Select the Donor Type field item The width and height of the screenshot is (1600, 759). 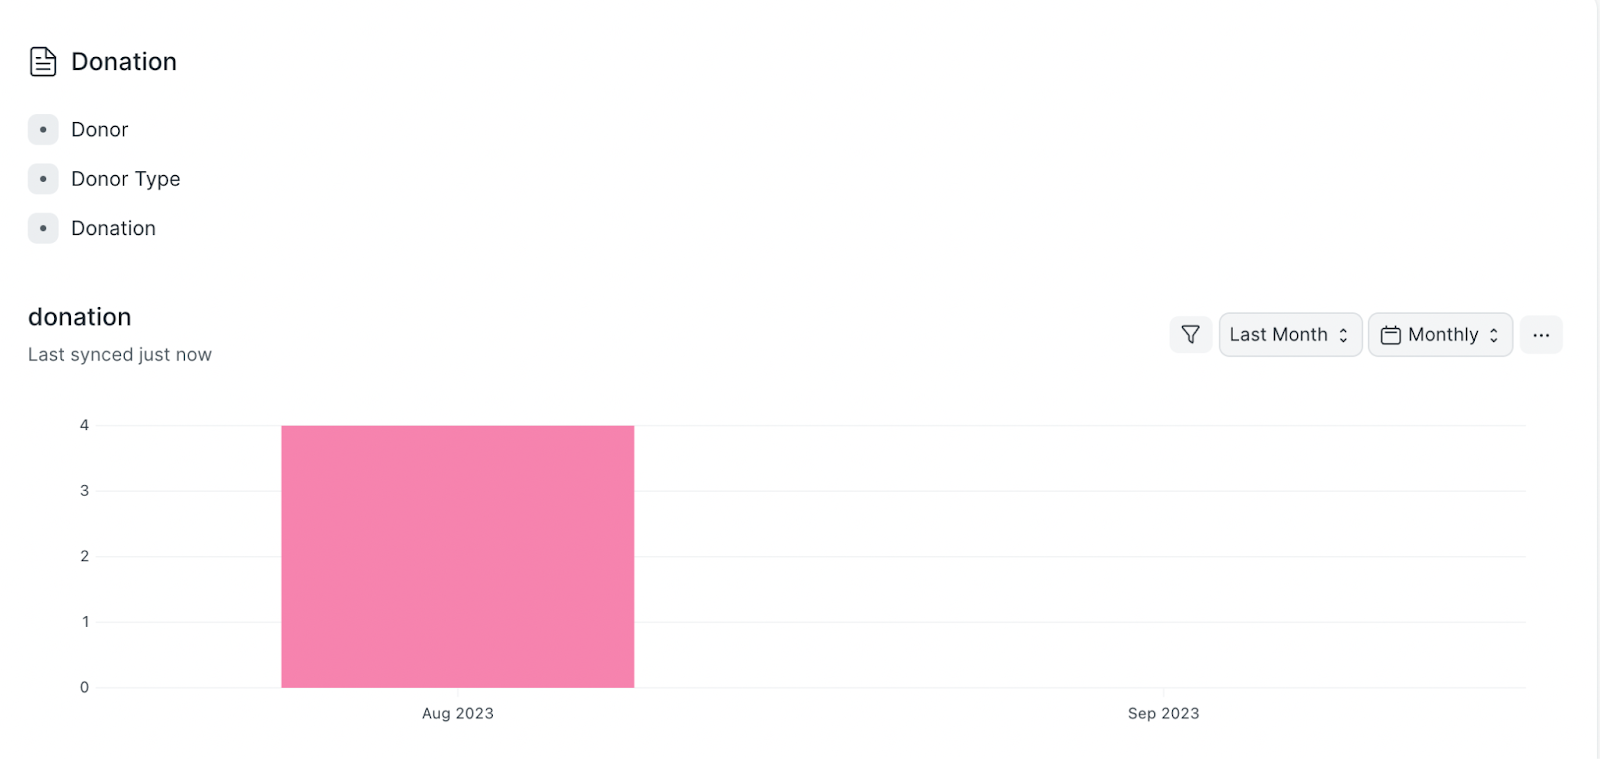click(126, 179)
